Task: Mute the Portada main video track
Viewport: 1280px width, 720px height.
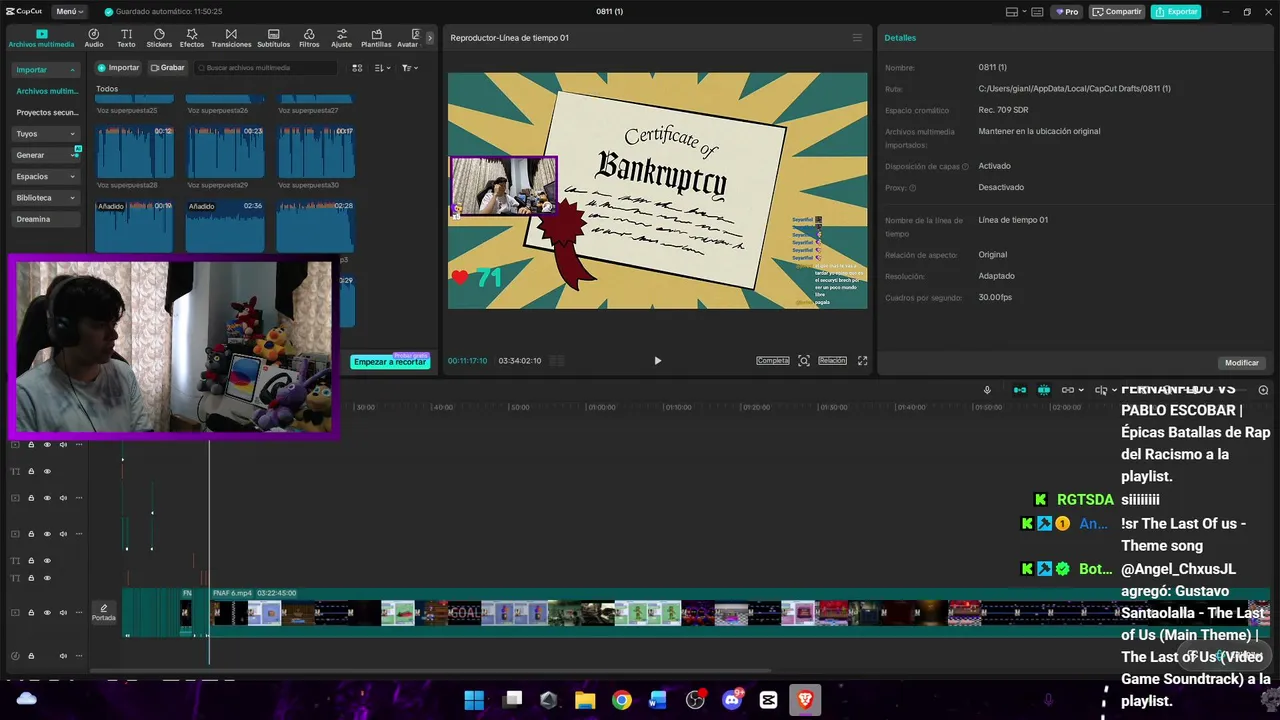Action: [x=63, y=613]
